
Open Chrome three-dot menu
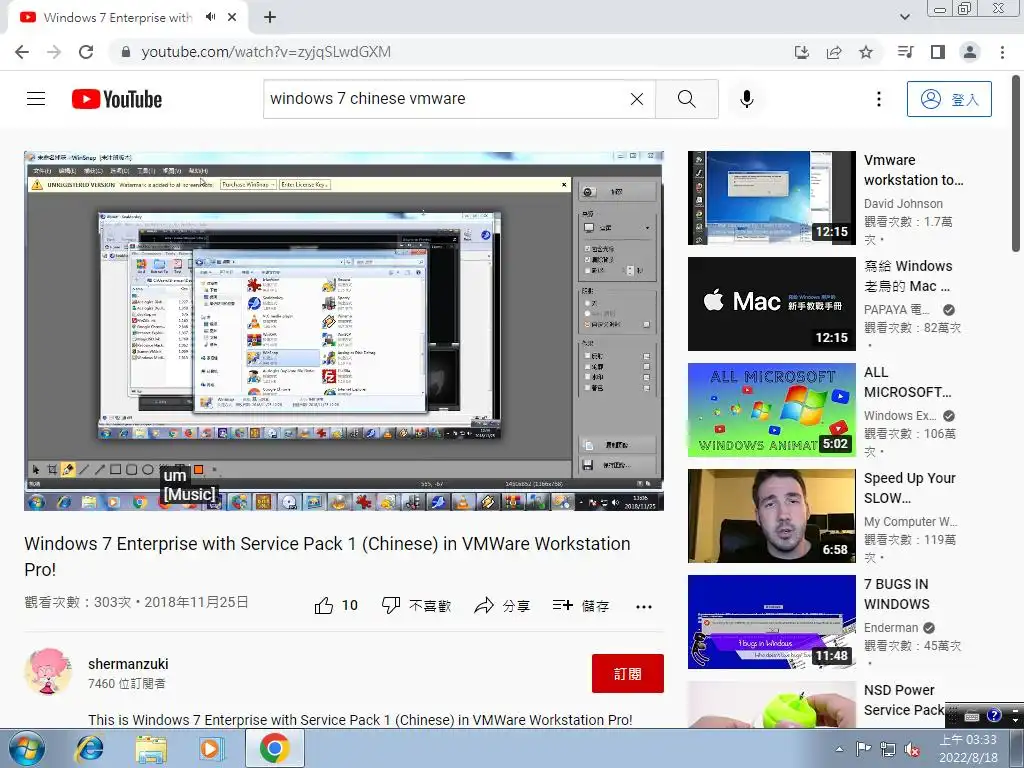[1002, 52]
